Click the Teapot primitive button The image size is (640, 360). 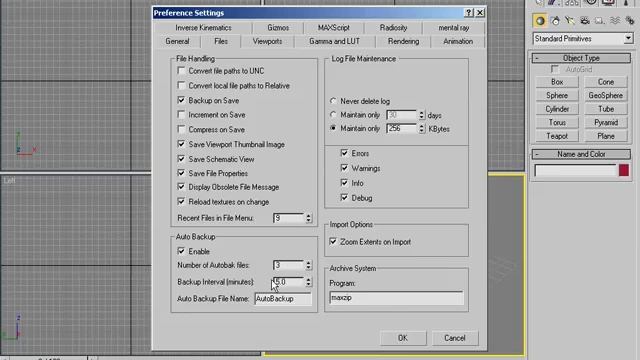[557, 136]
